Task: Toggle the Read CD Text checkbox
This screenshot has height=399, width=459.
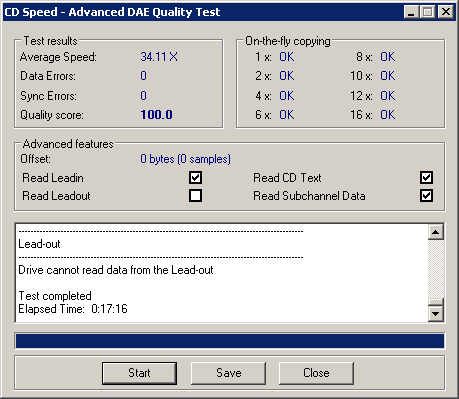Action: coord(426,178)
